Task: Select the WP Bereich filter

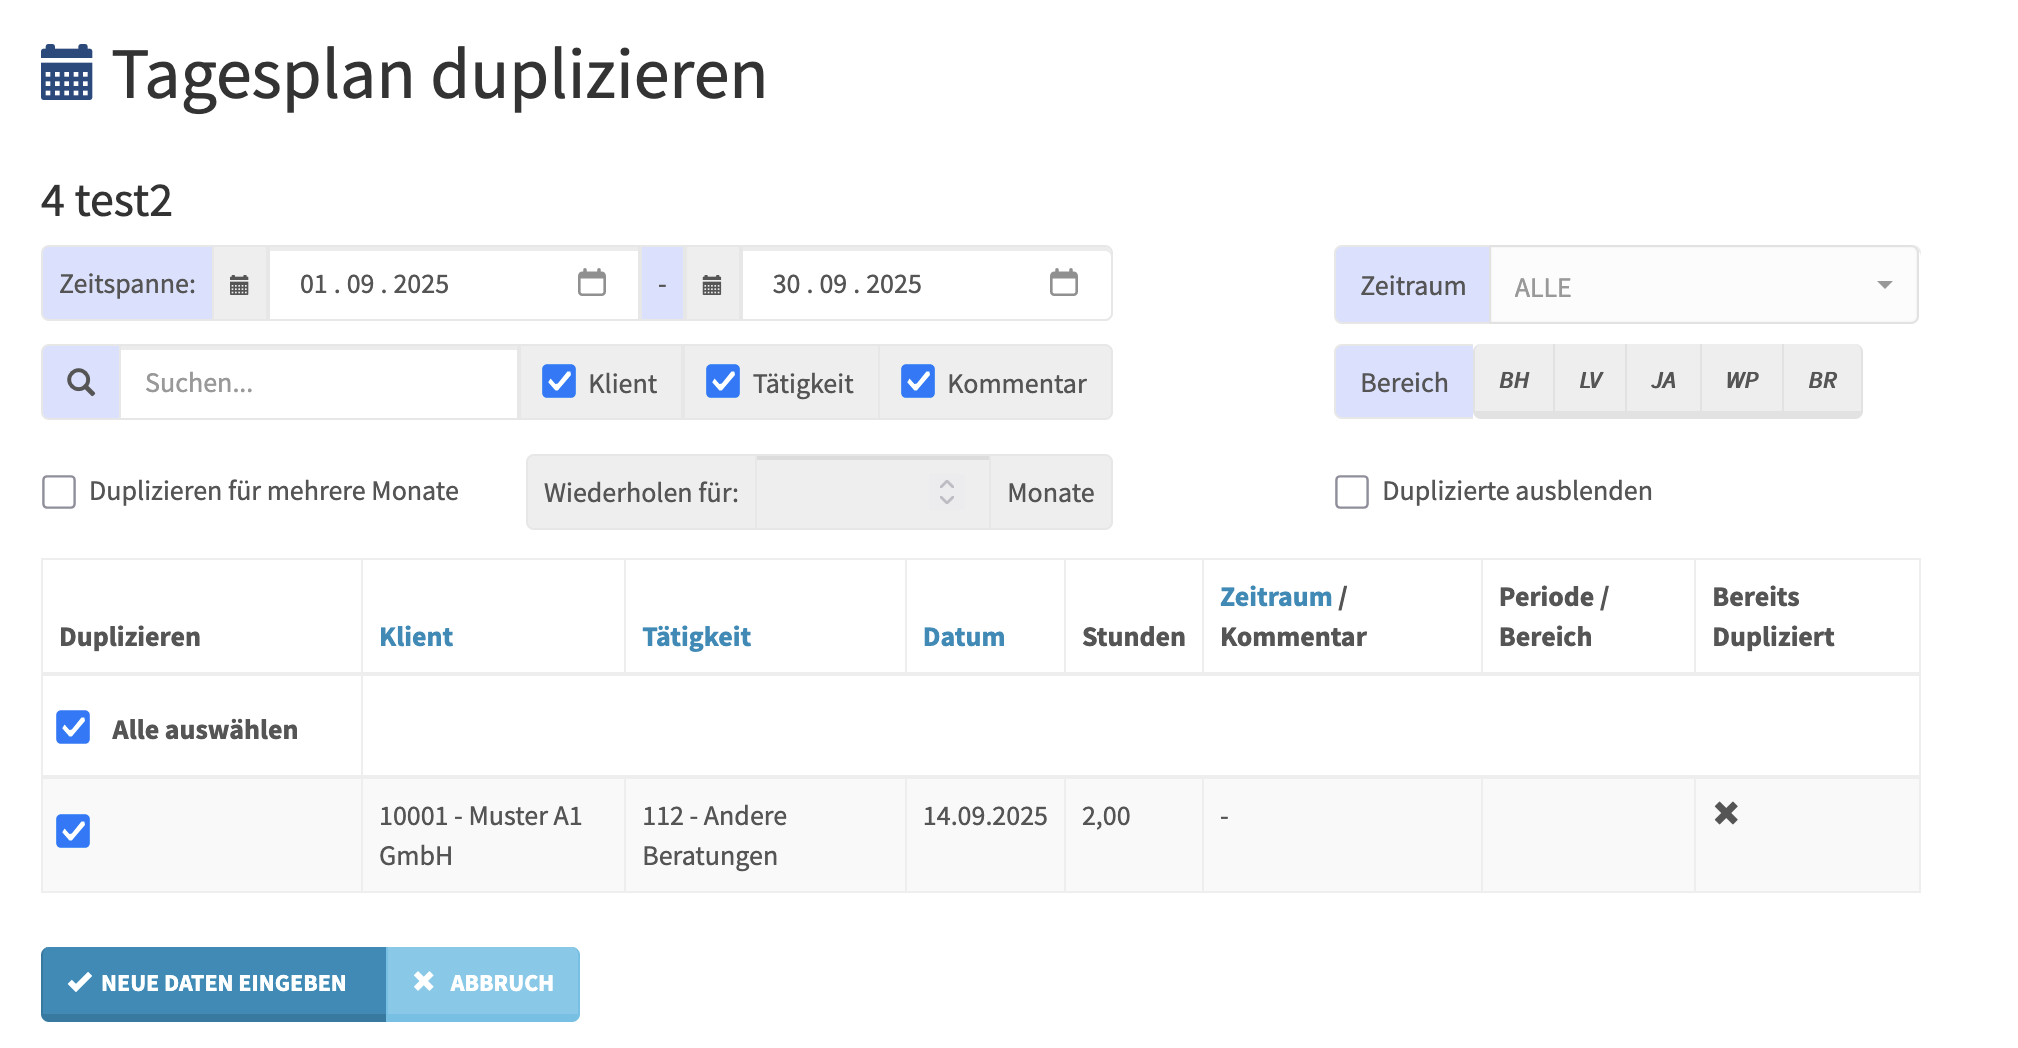Action: point(1741,381)
